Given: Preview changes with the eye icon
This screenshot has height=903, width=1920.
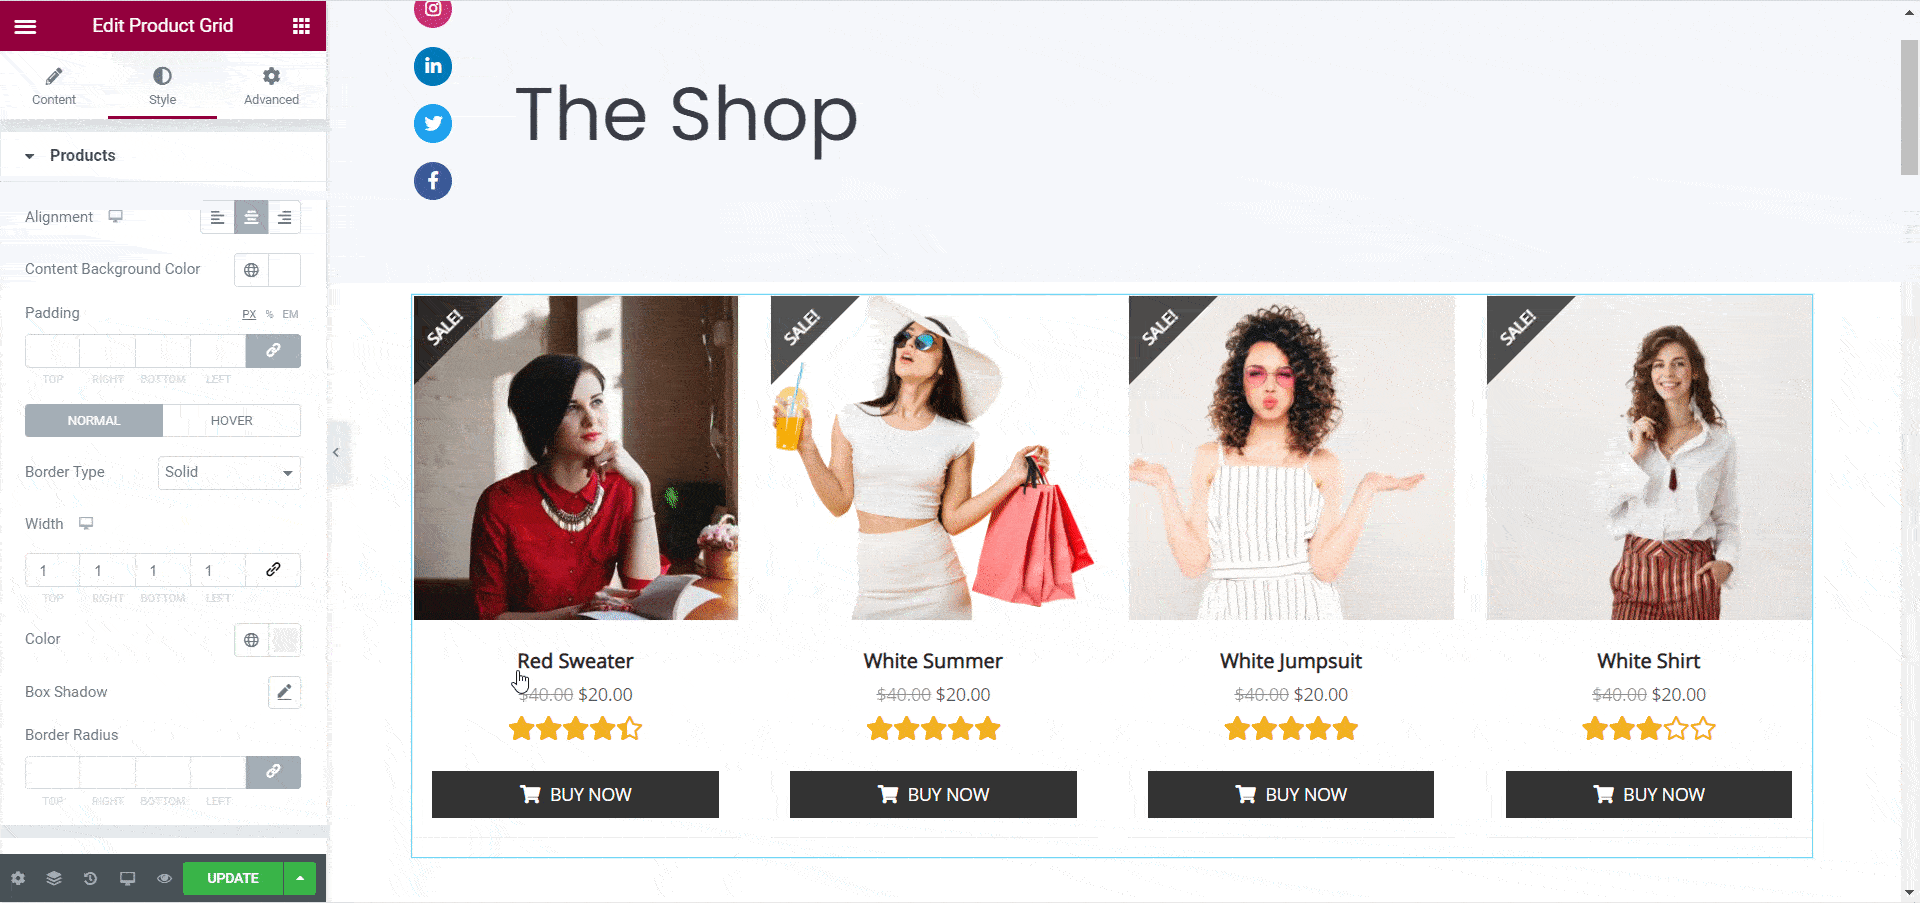Looking at the screenshot, I should tap(164, 878).
